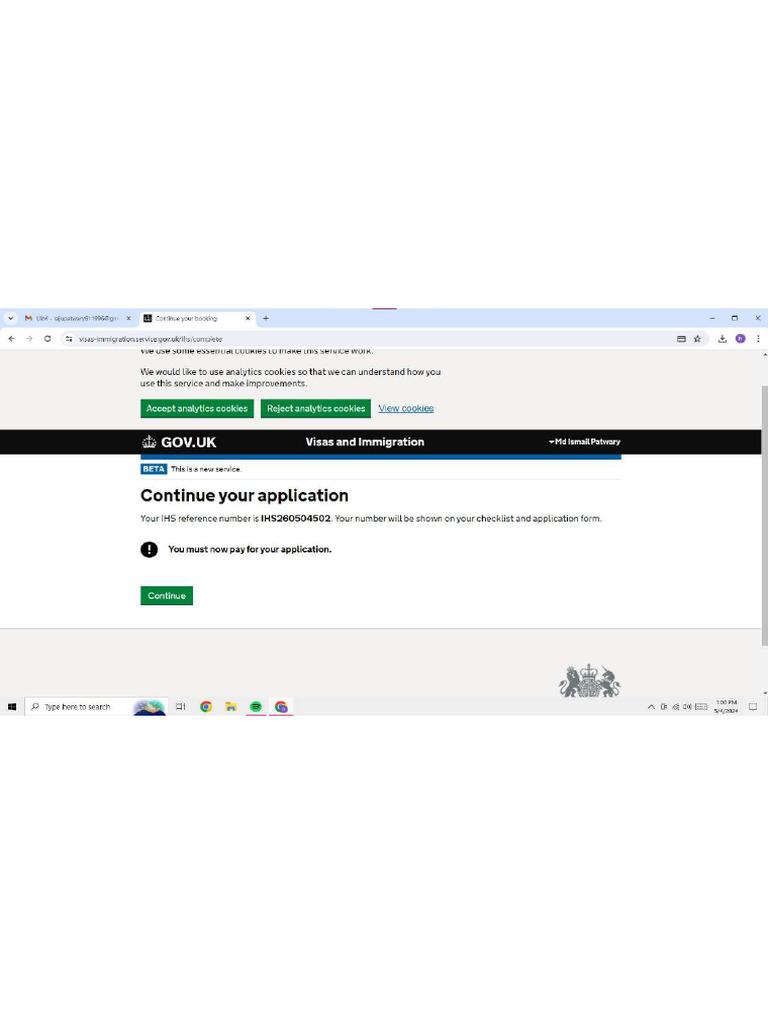Screen dimensions: 768x1024
Task: Open the taskbar clock and date
Action: pyautogui.click(x=726, y=707)
